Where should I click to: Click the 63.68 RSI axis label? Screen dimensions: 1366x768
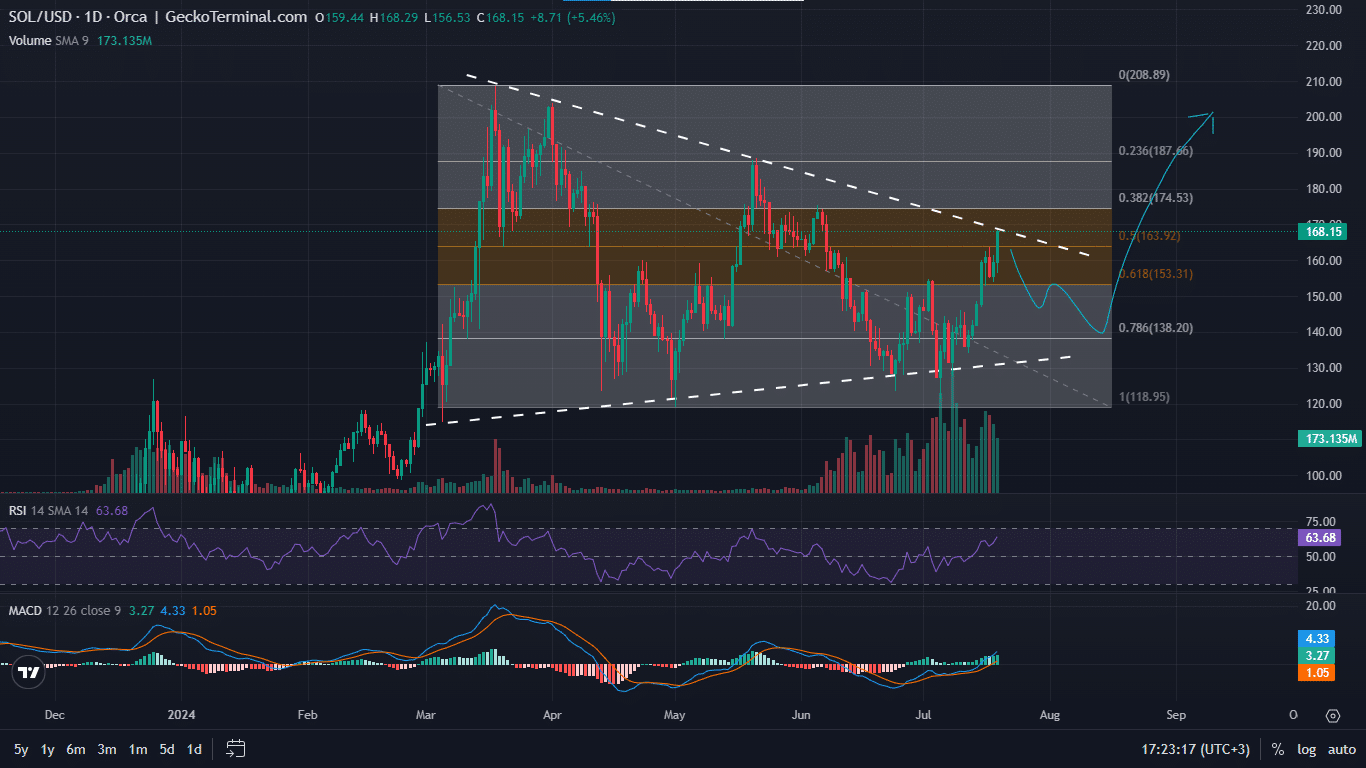click(x=1320, y=538)
